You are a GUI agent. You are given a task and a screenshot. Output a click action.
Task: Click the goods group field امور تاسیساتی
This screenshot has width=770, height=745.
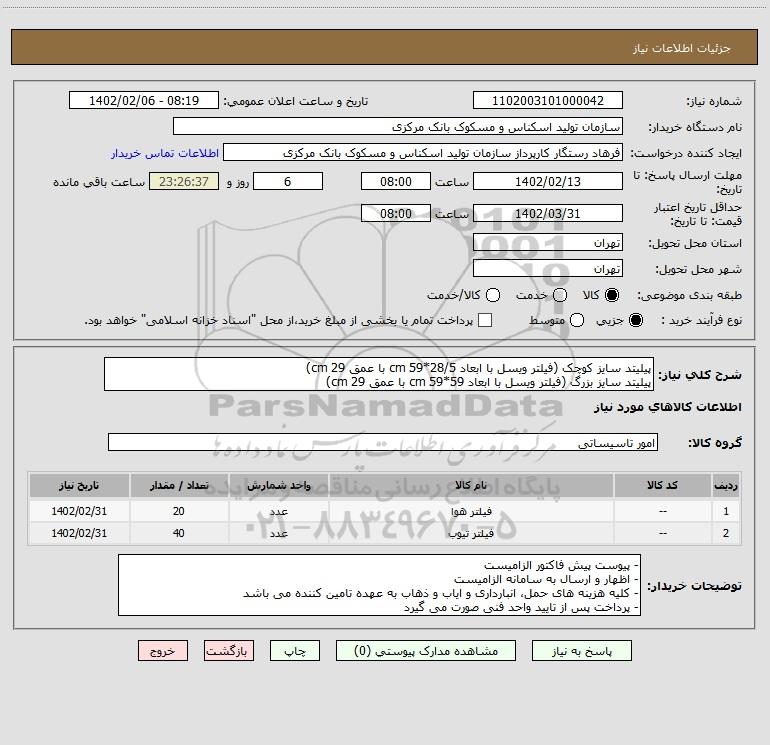pos(383,442)
